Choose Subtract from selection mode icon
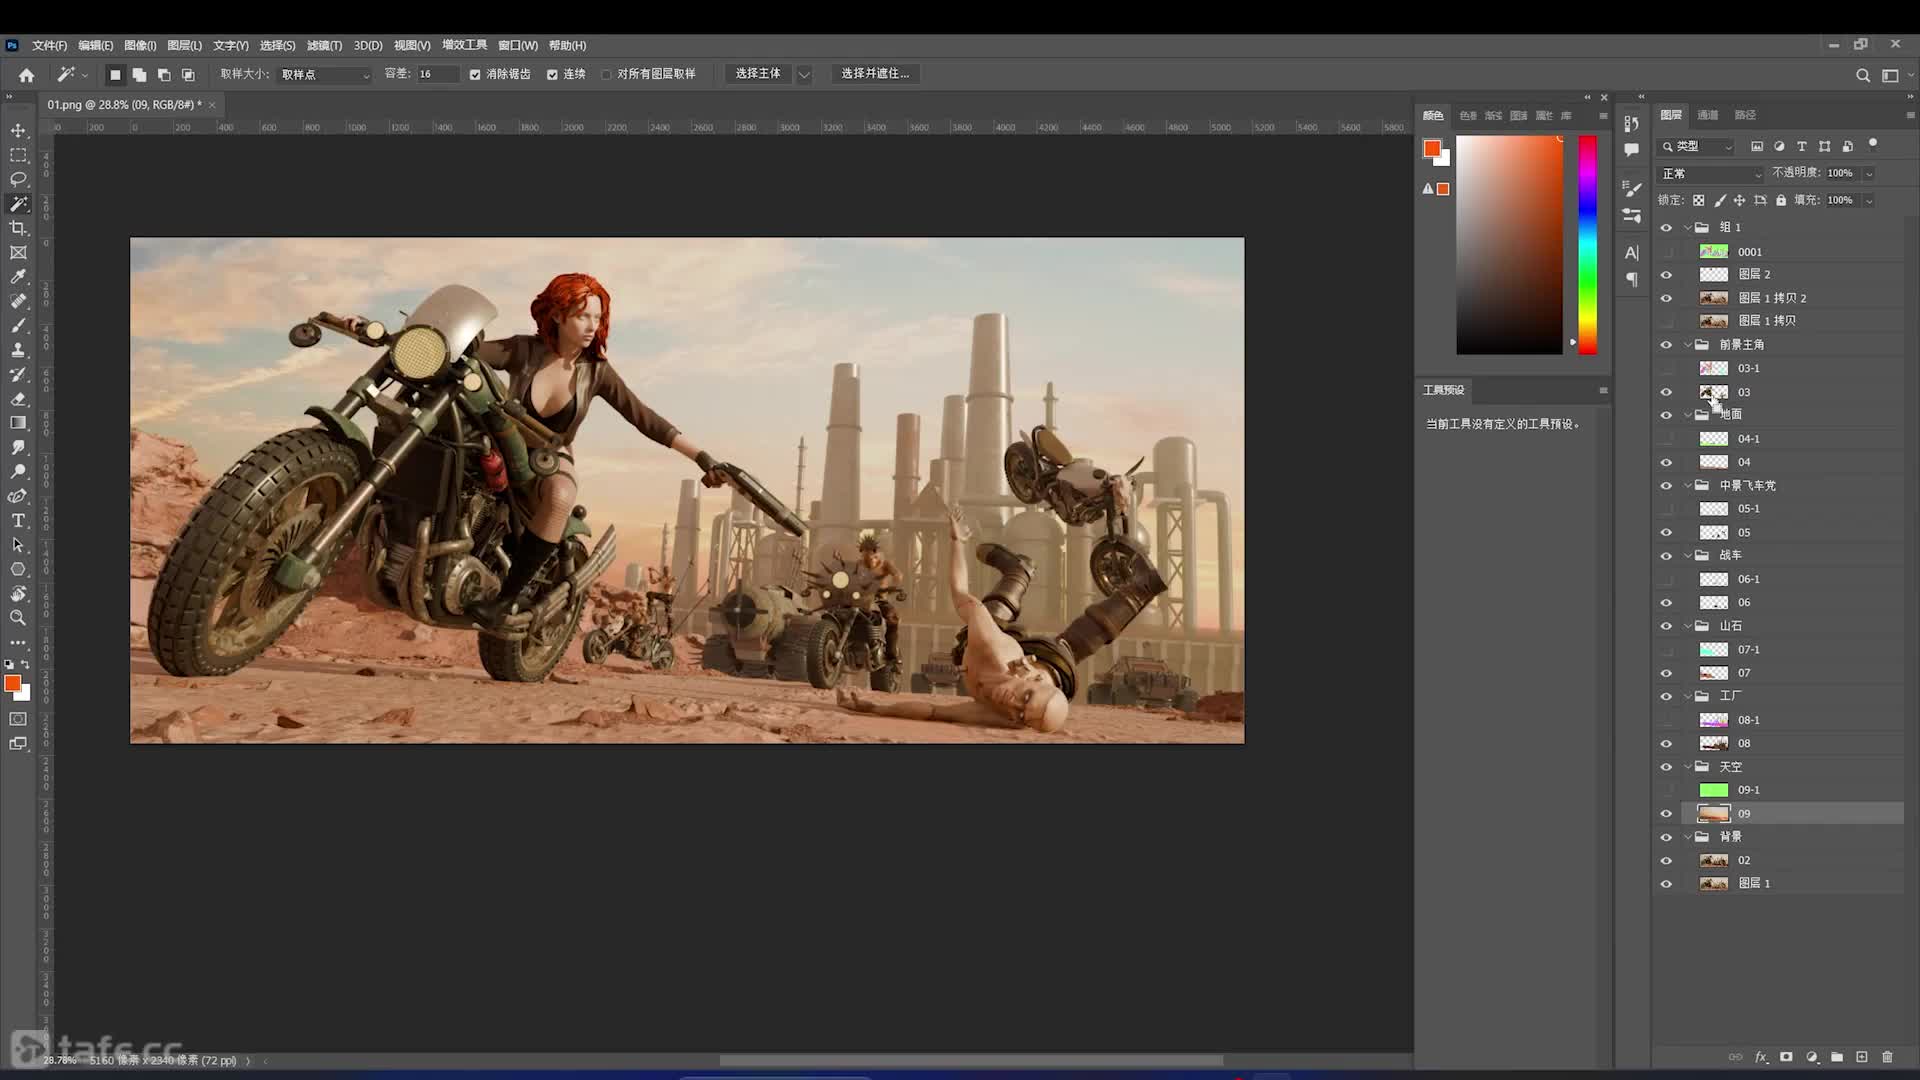The height and width of the screenshot is (1080, 1920). coord(164,75)
